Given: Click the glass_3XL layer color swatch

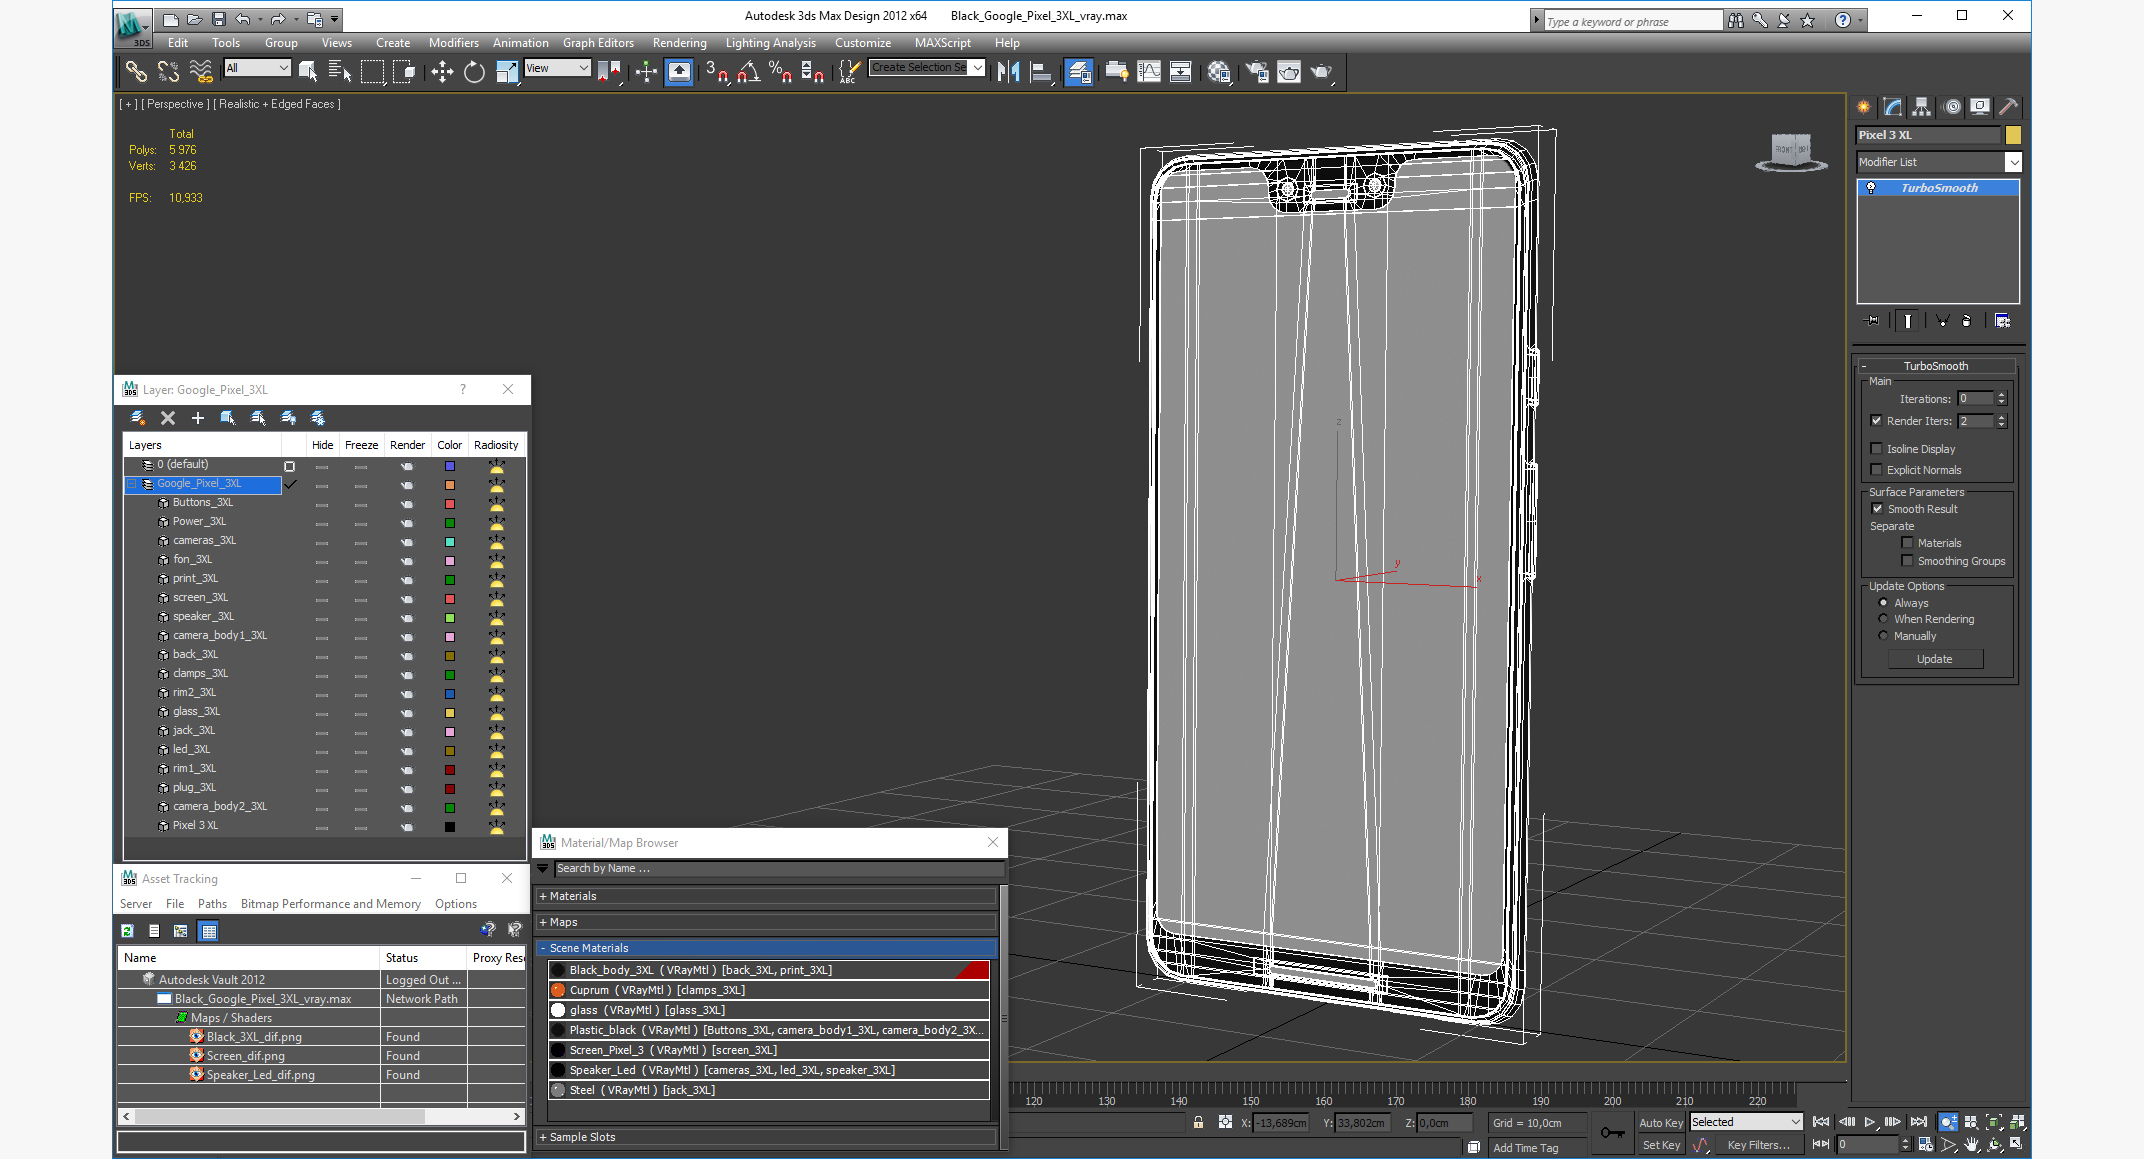Looking at the screenshot, I should tap(450, 712).
